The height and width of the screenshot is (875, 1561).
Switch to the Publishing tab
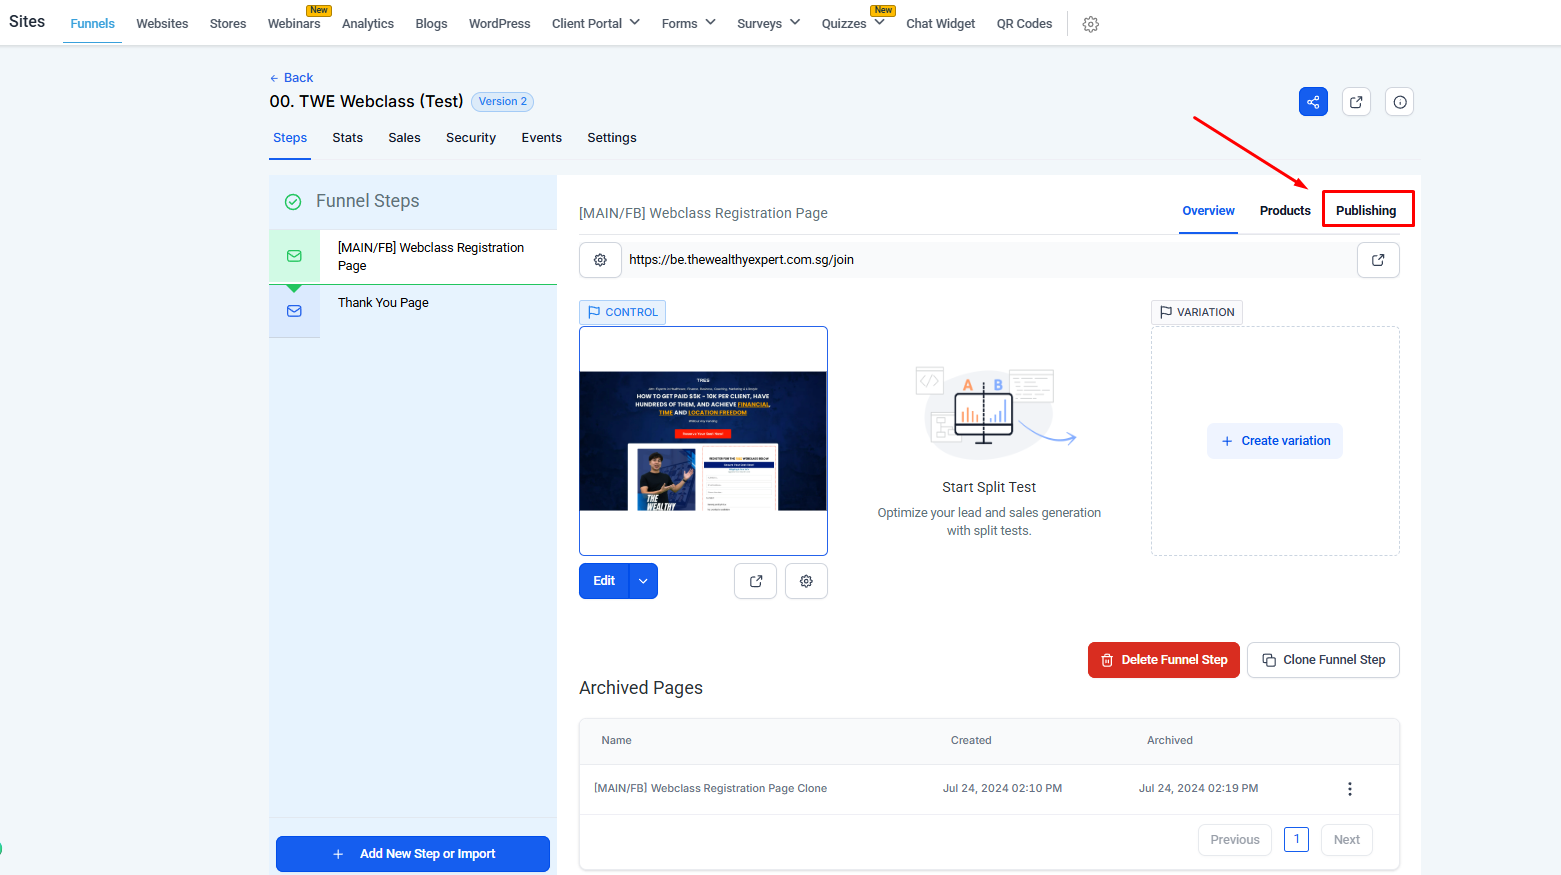tap(1366, 210)
